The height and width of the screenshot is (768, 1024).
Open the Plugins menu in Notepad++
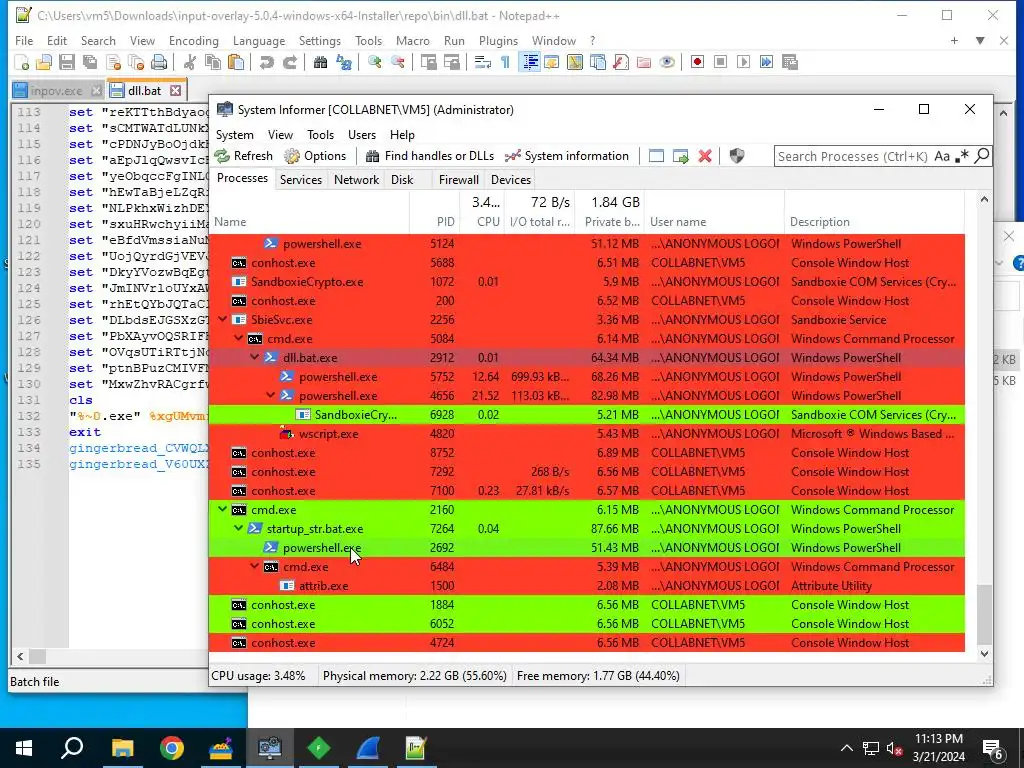(498, 40)
